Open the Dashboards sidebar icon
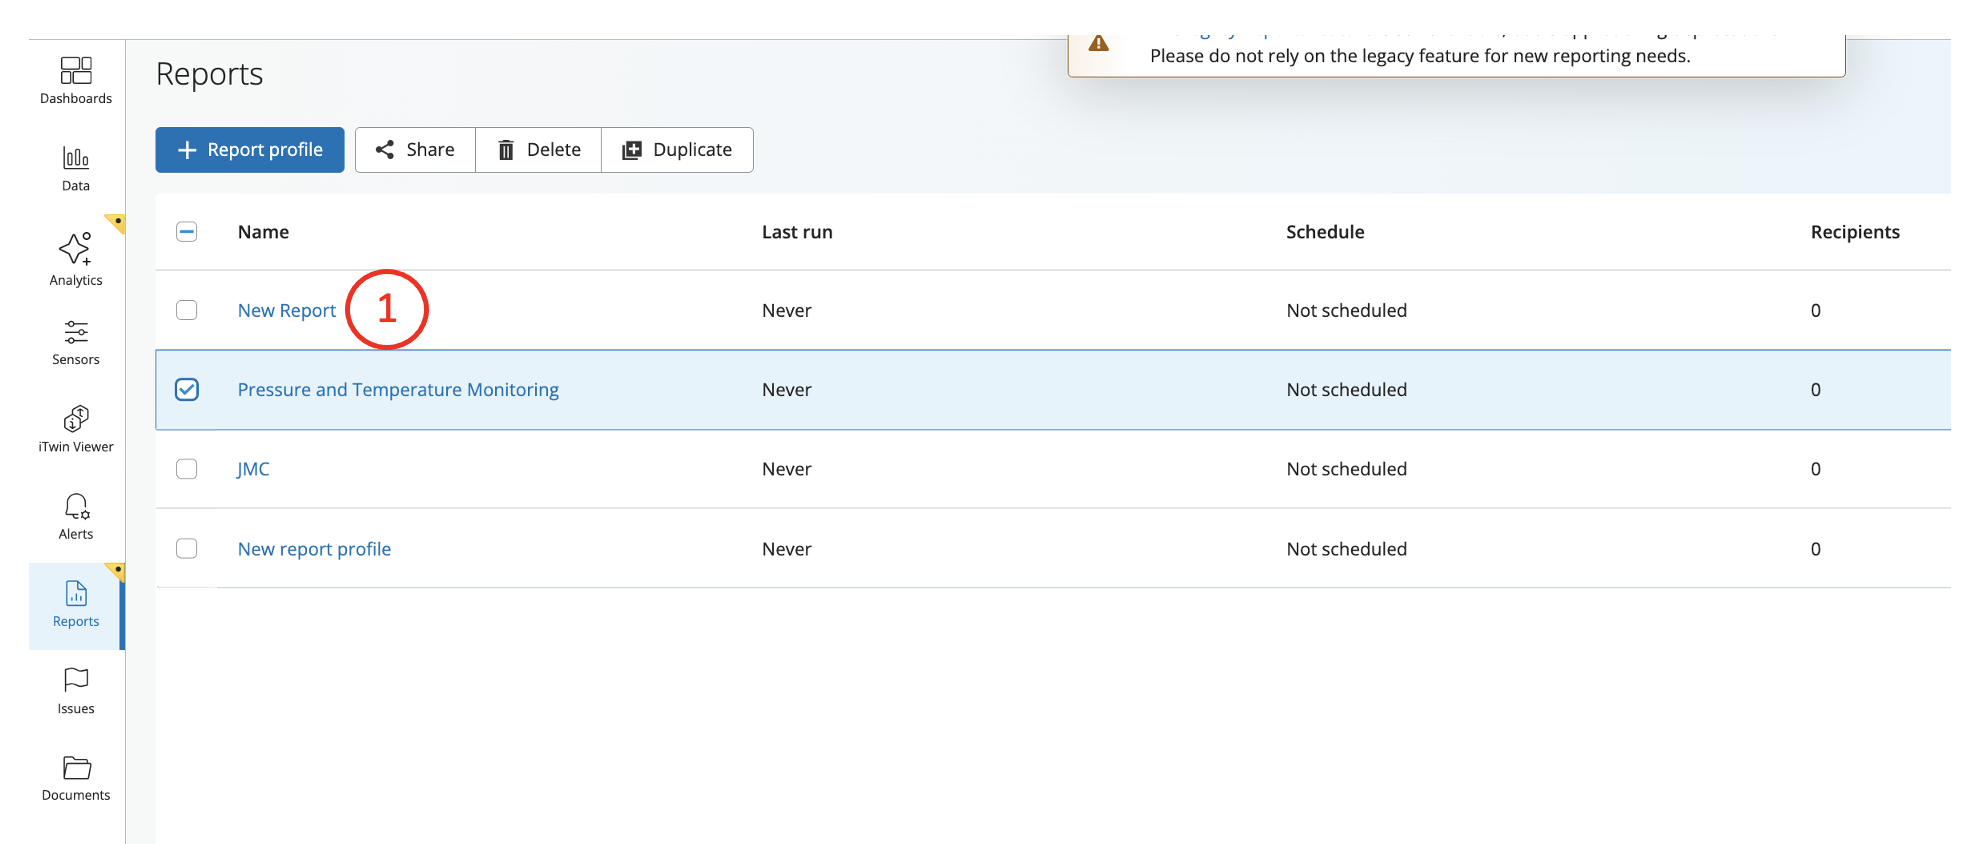Viewport: 1988px width, 844px height. pyautogui.click(x=76, y=71)
